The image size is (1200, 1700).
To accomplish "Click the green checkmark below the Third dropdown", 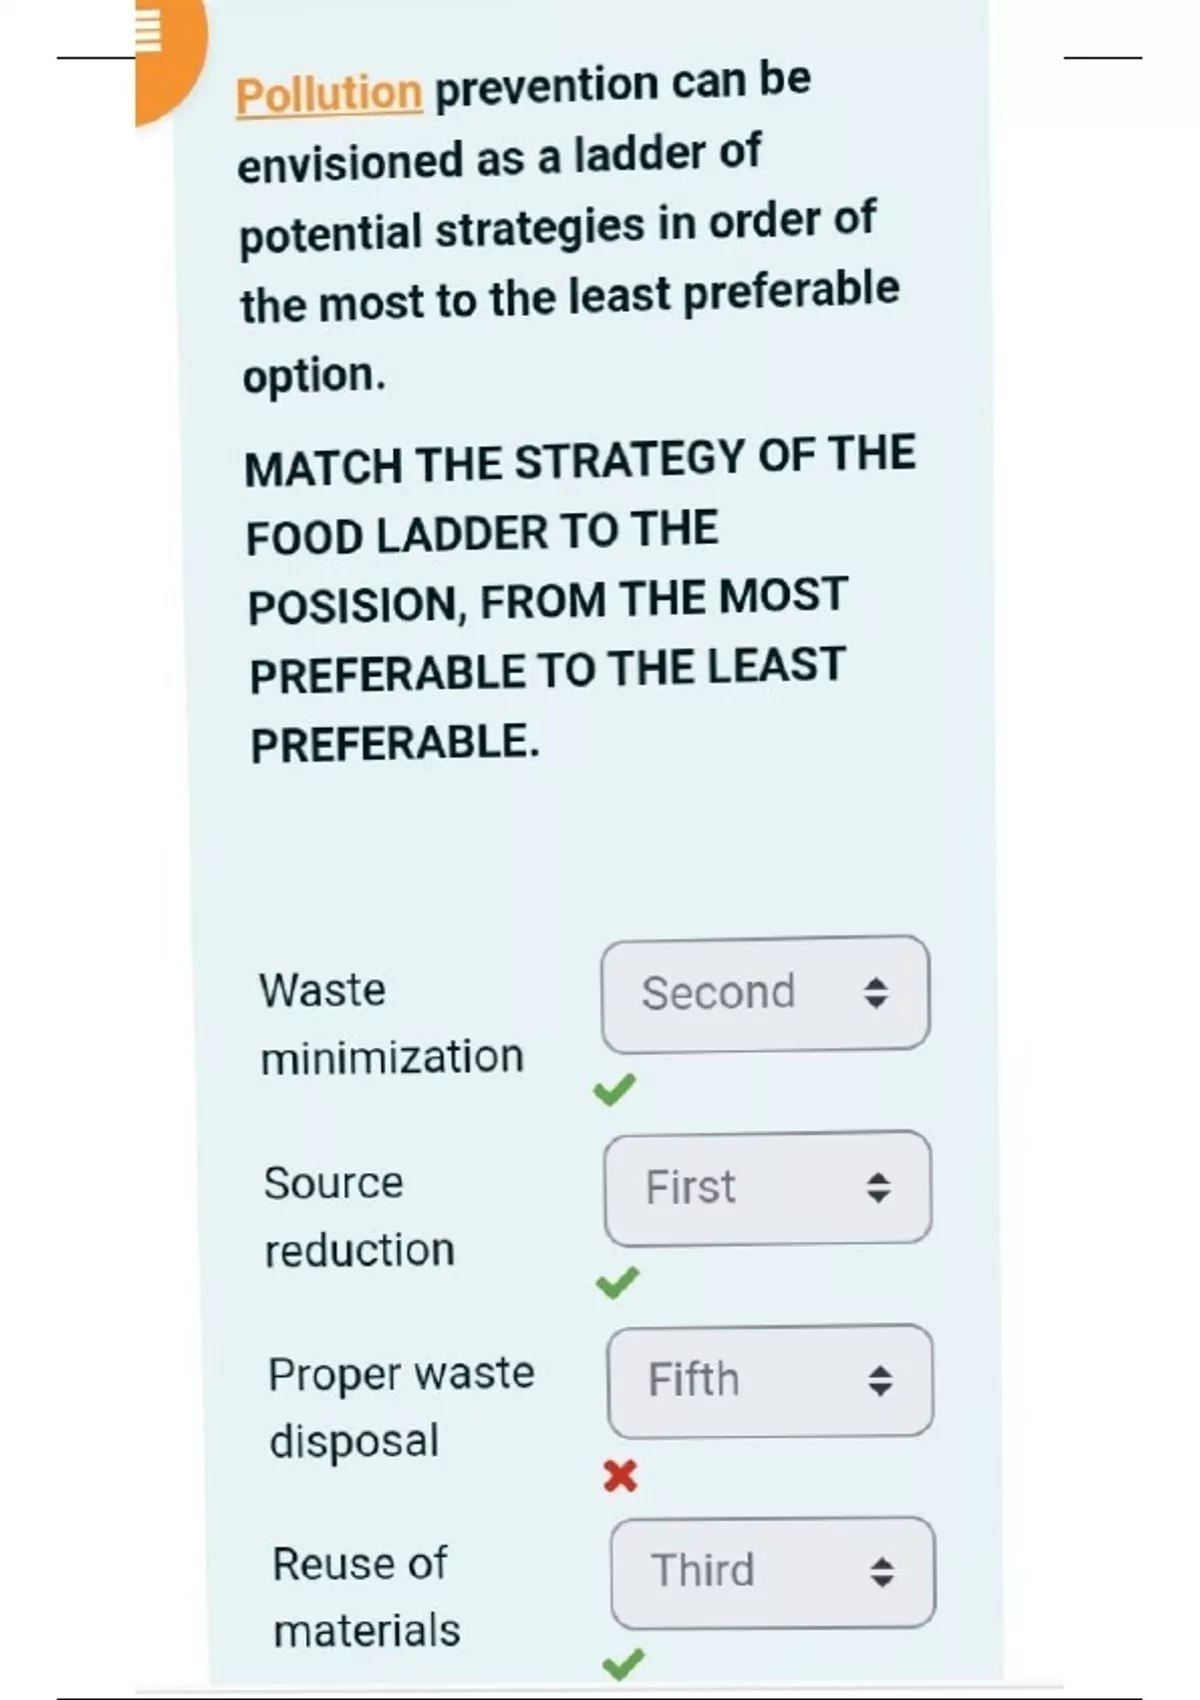I will pos(623,1664).
